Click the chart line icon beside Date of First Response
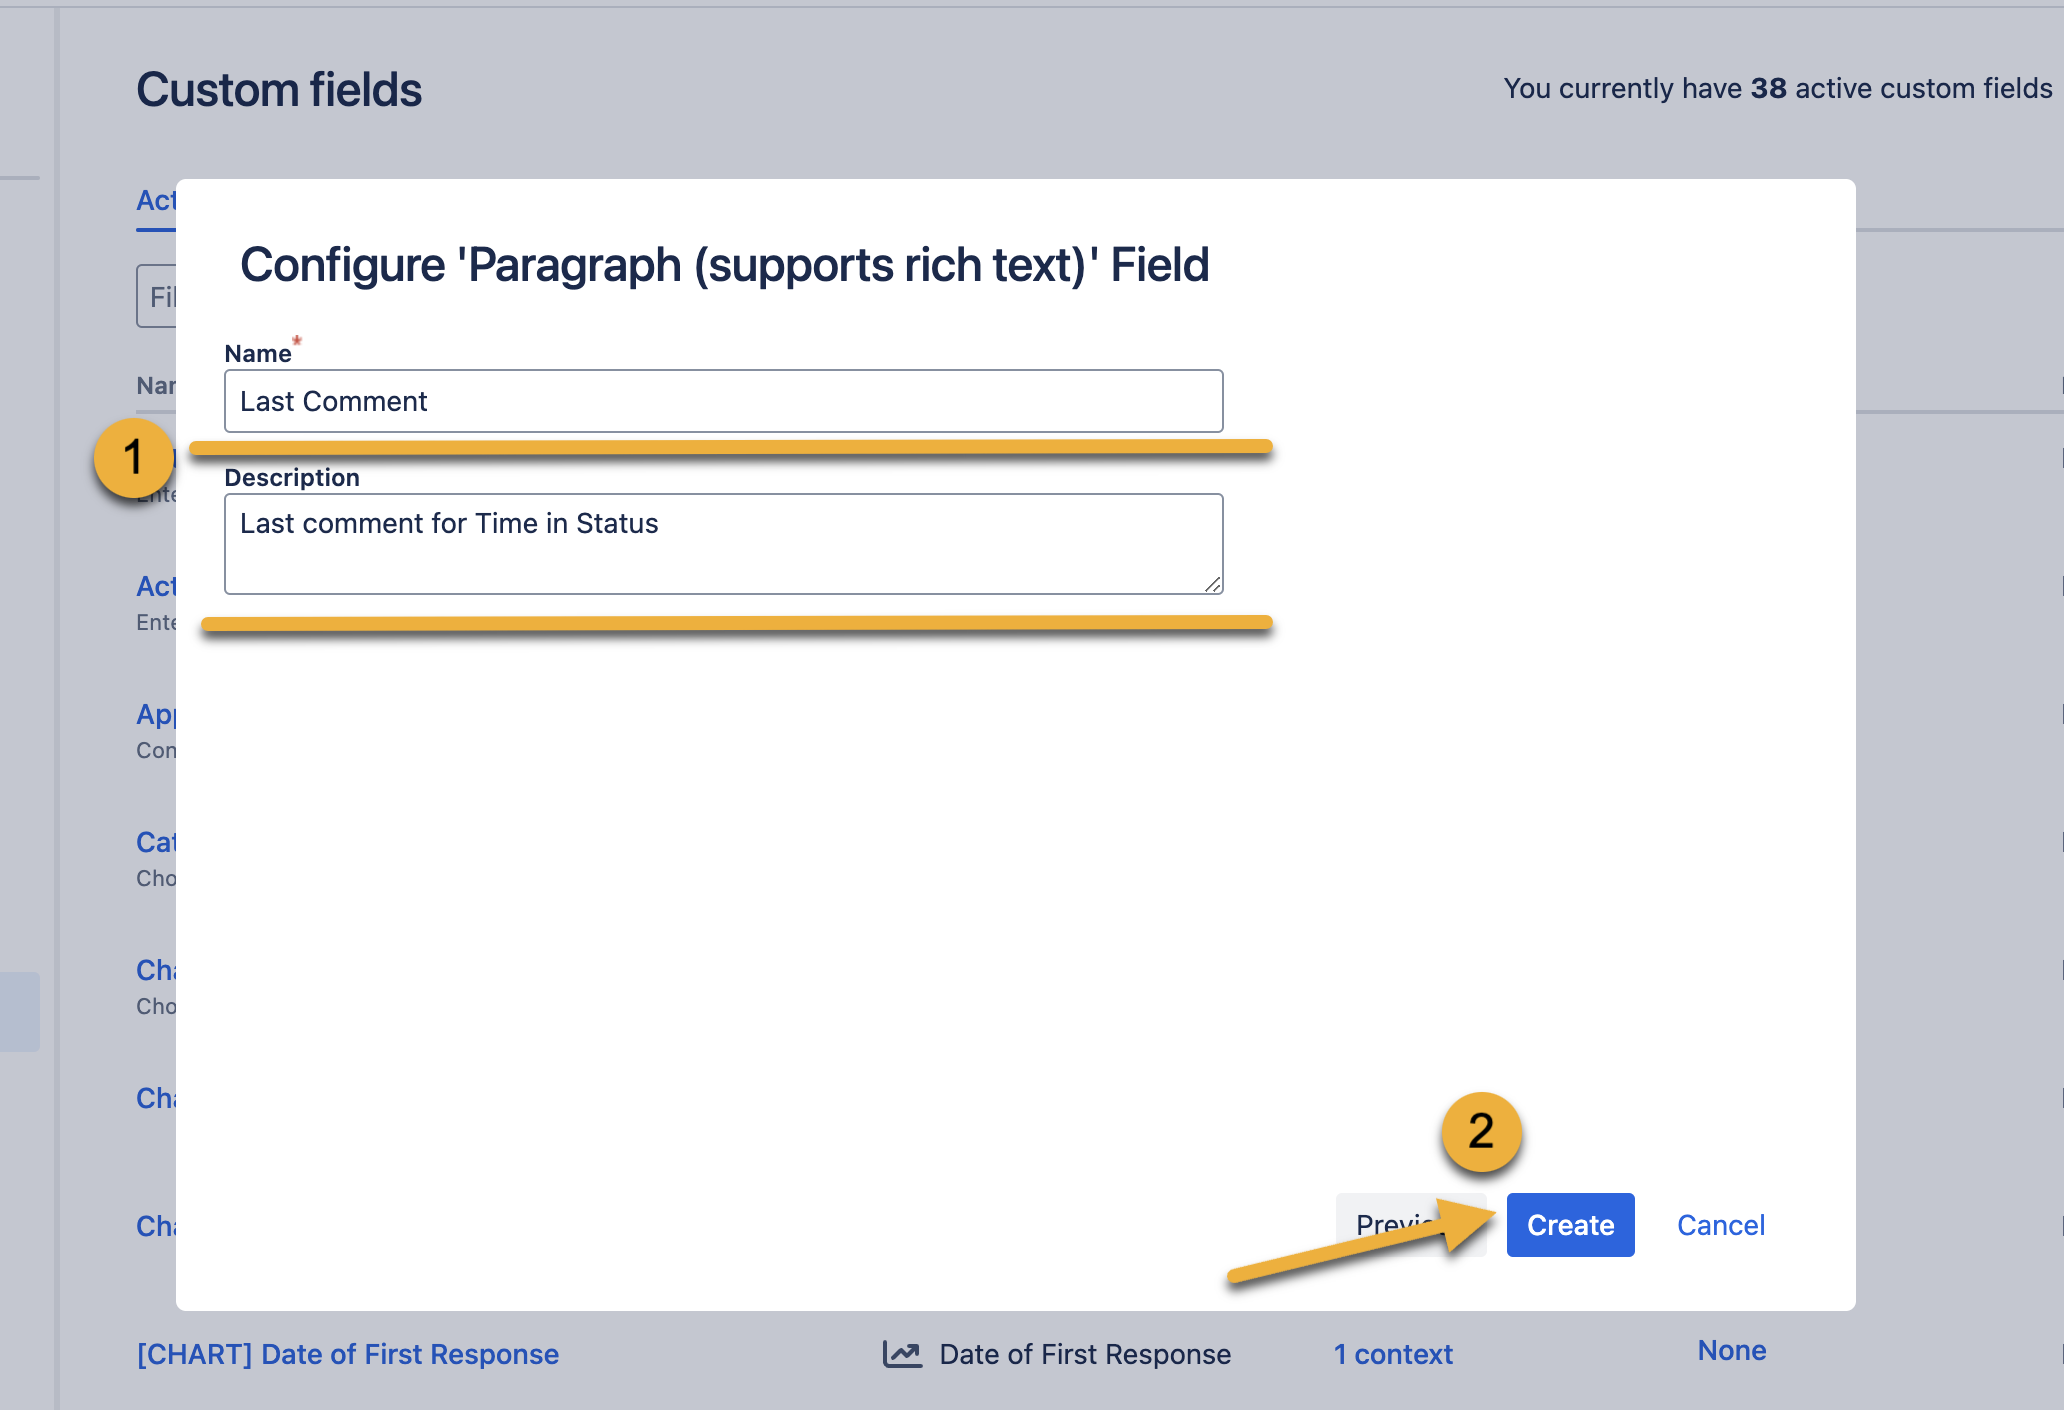Screen dimensions: 2064x1410 click(903, 1352)
